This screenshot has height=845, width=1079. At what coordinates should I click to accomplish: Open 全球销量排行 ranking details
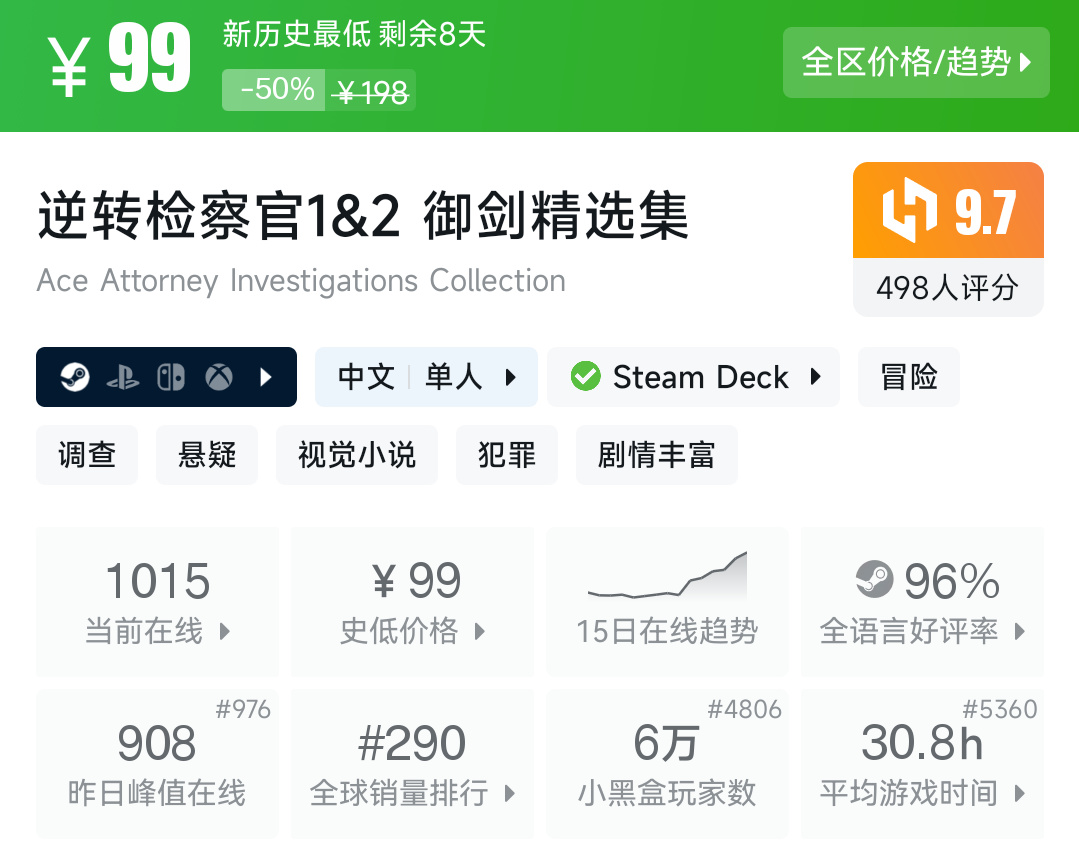tap(412, 764)
